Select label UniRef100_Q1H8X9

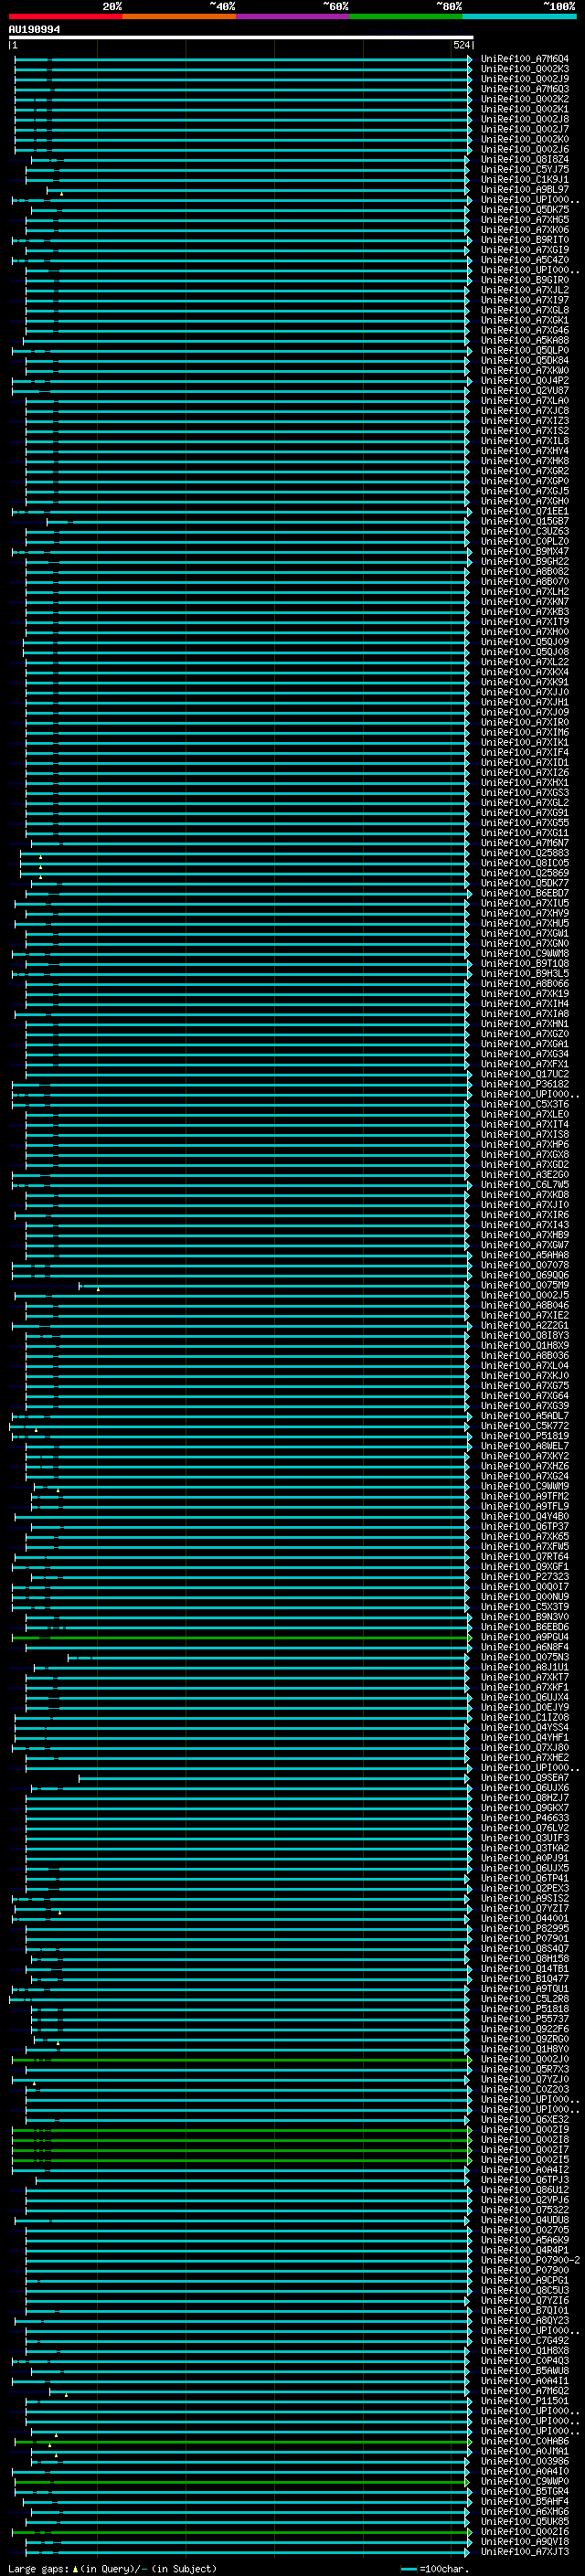pos(524,1345)
